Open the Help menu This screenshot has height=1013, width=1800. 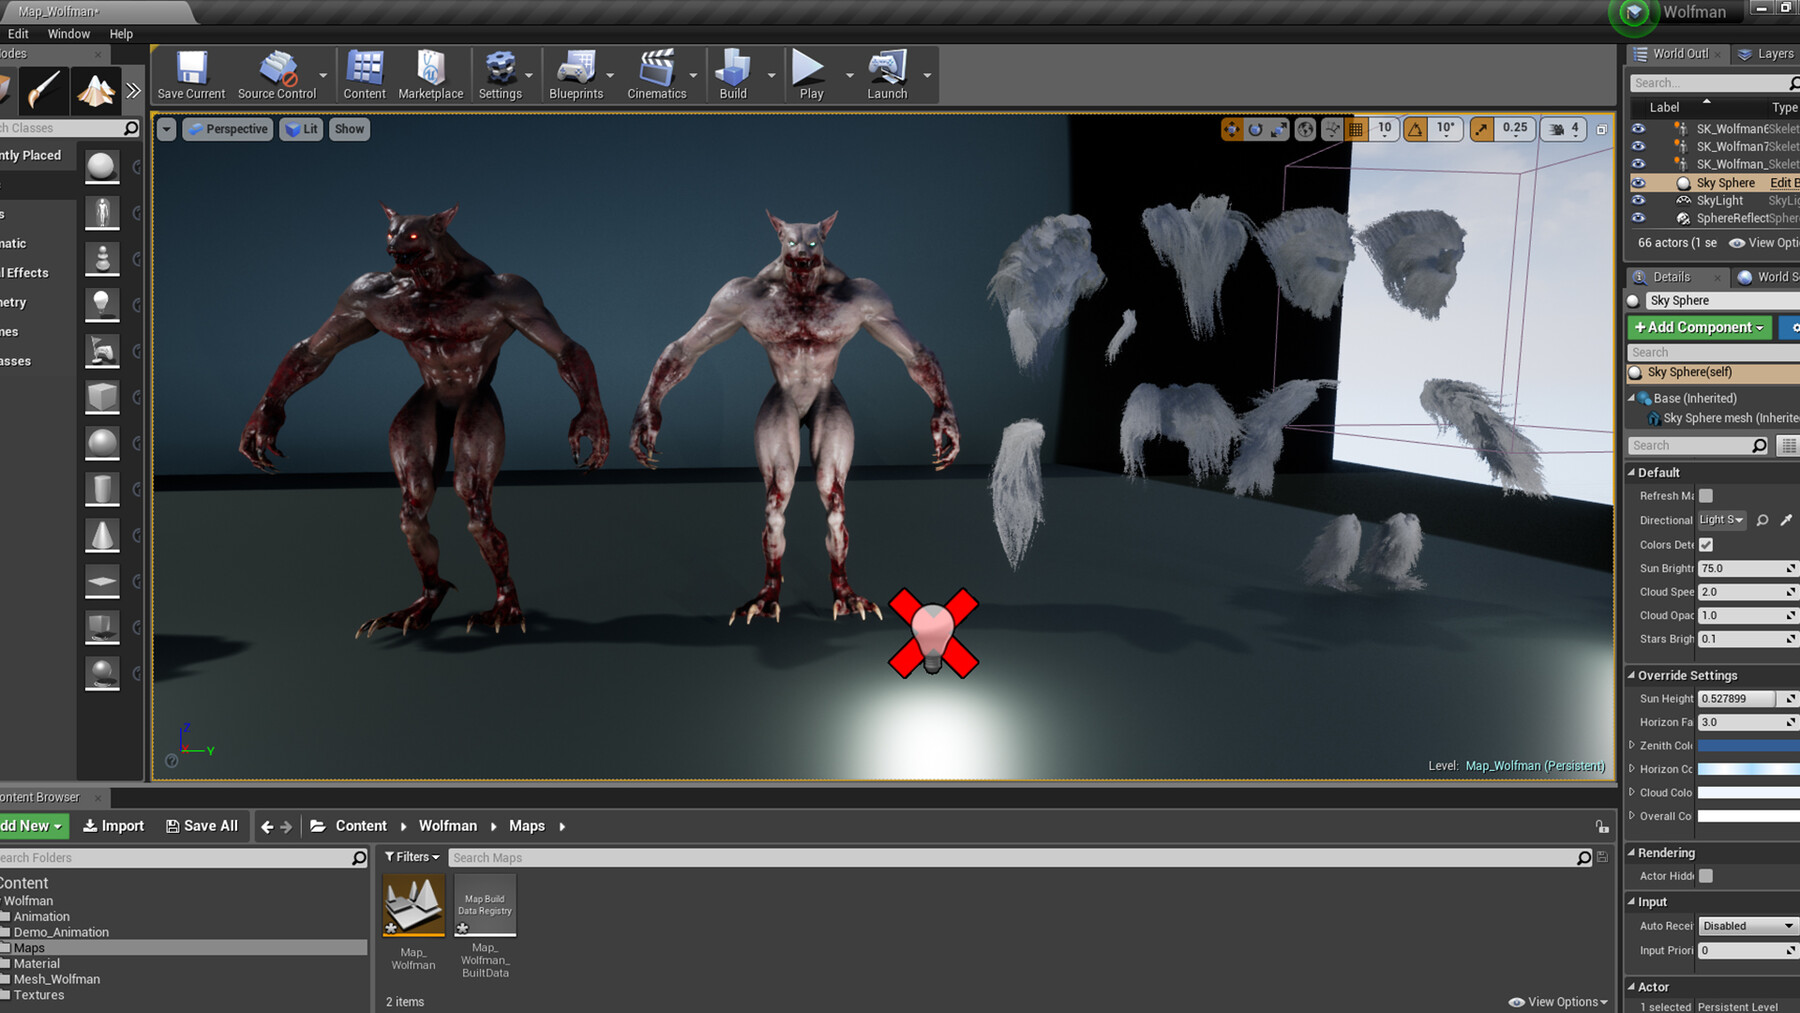point(121,34)
